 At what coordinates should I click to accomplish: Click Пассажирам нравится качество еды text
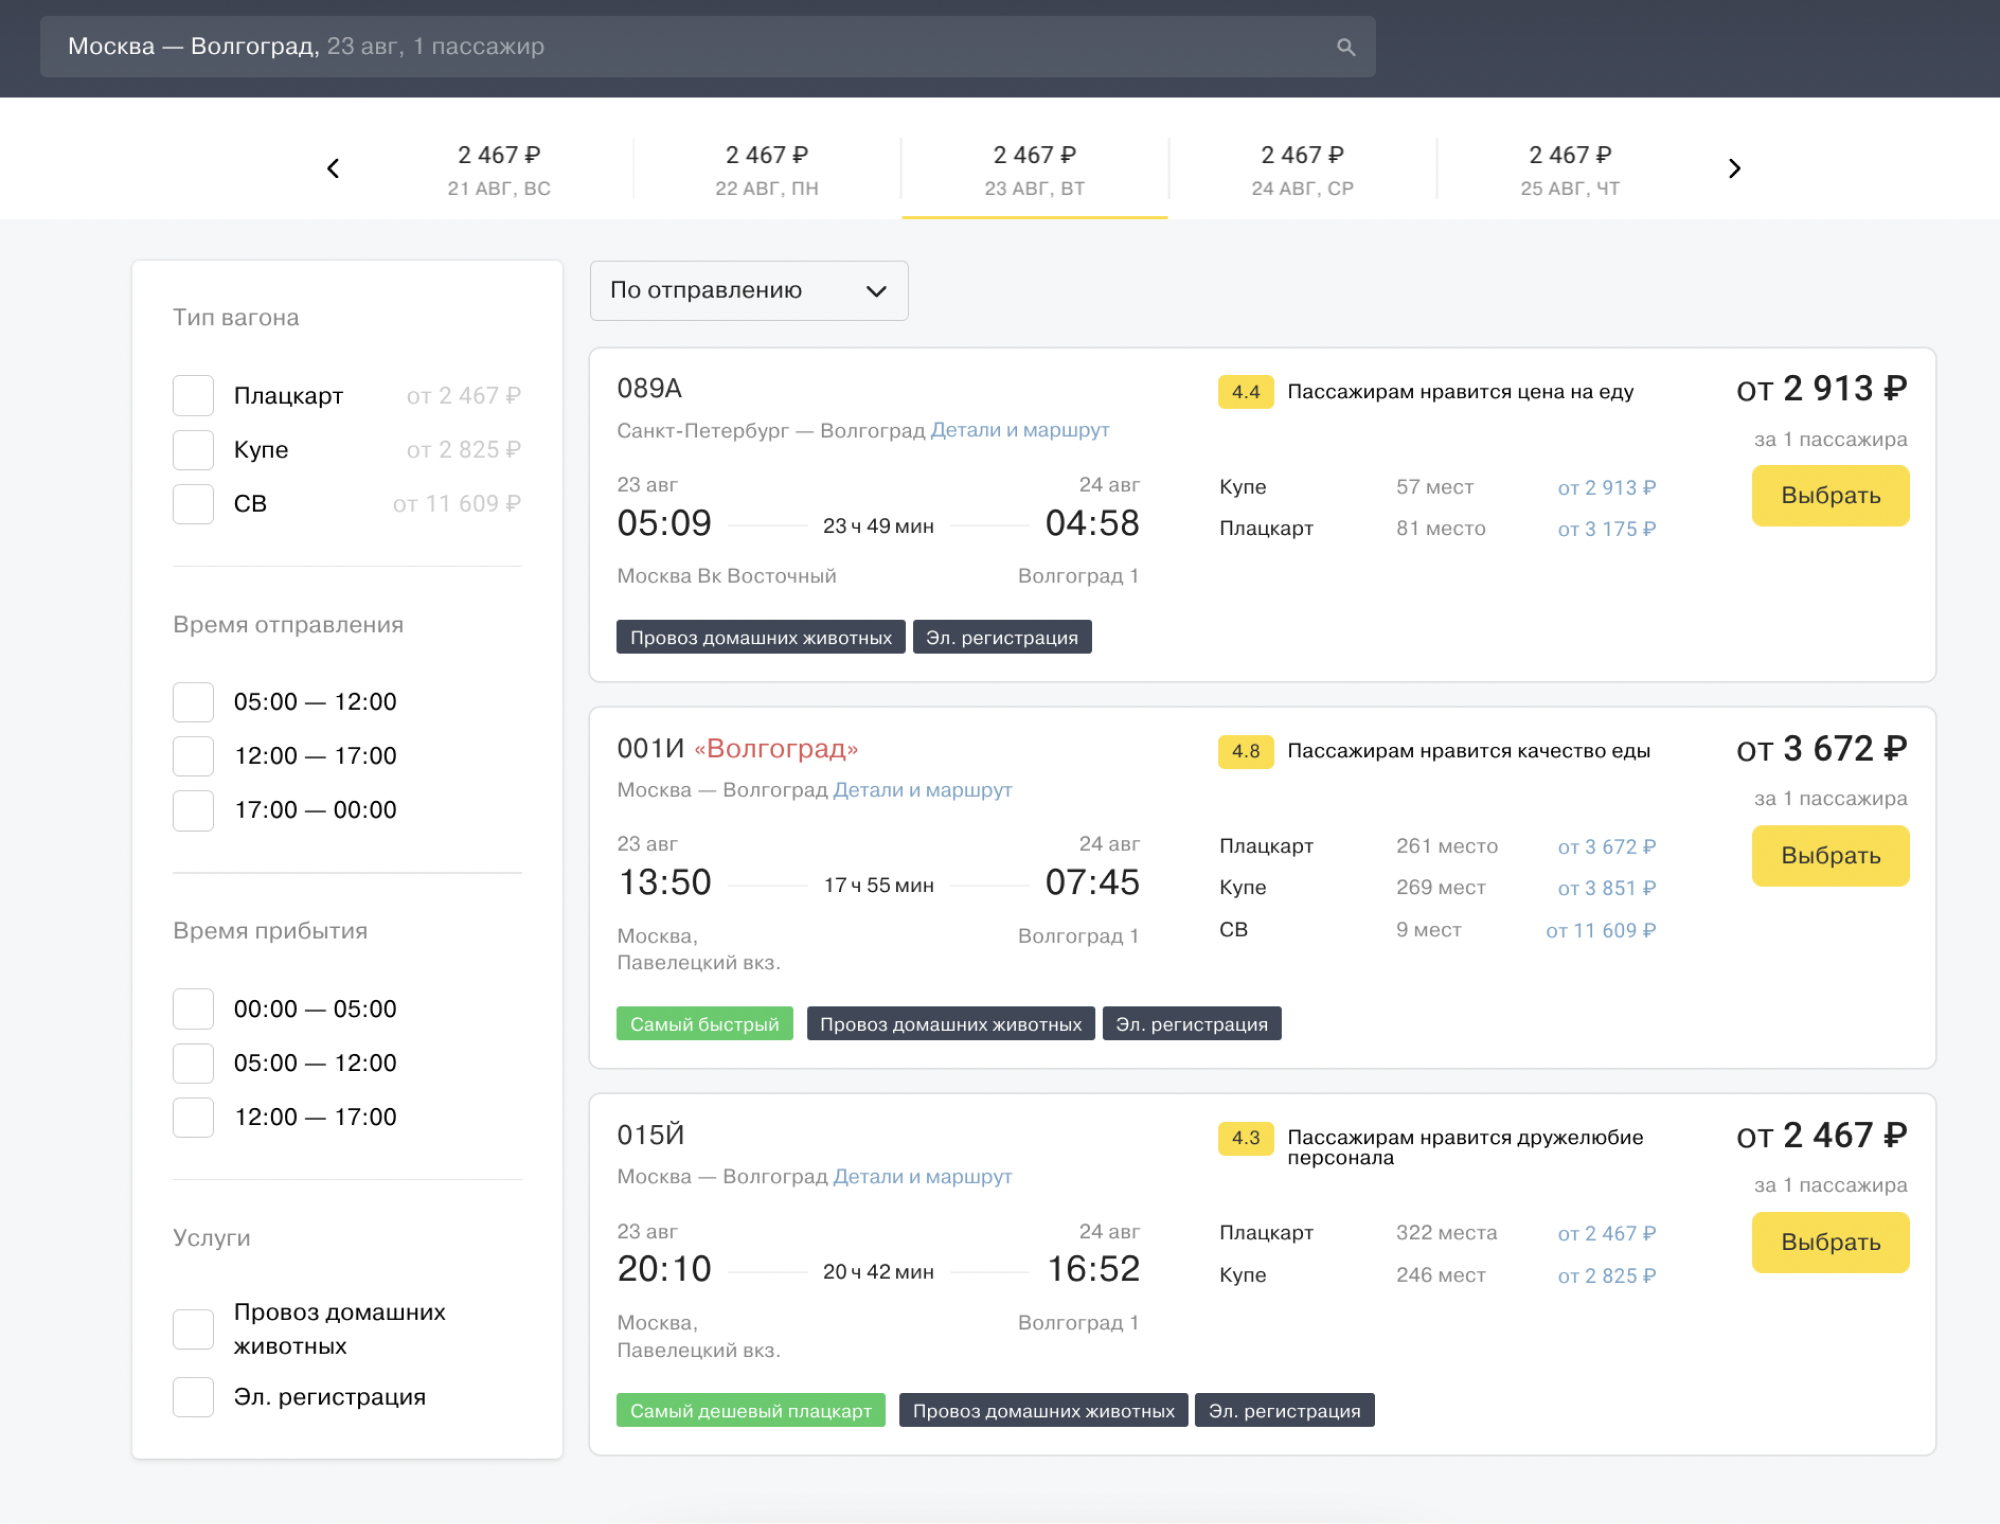[1468, 751]
